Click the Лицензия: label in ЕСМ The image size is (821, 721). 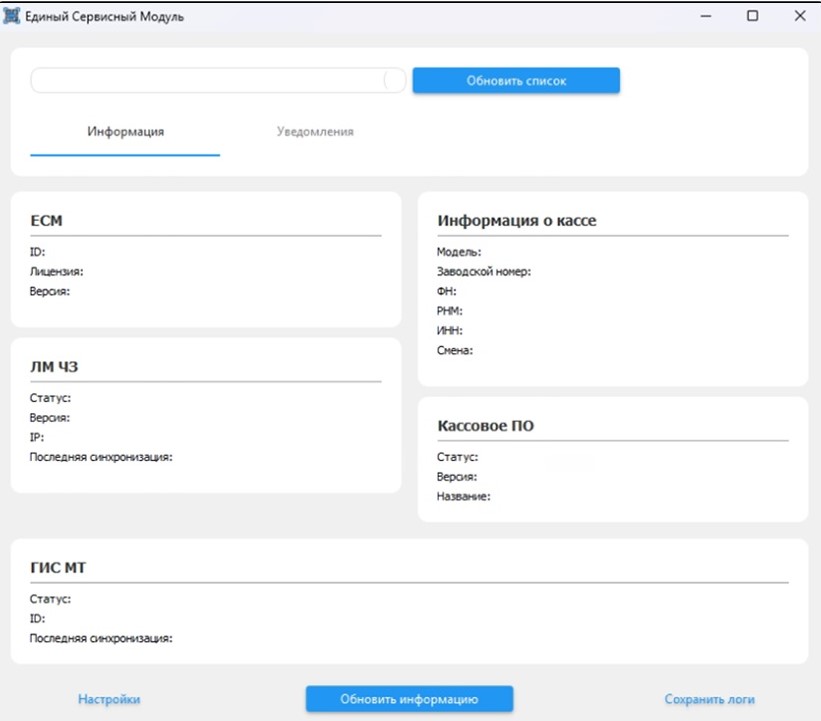click(57, 272)
